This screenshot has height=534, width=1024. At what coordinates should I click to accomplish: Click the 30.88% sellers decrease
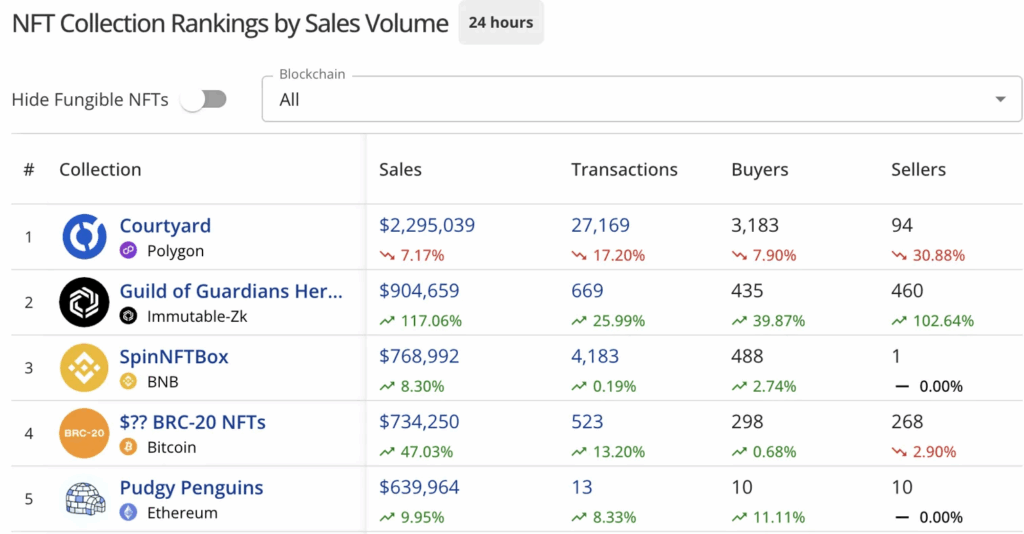coord(928,255)
